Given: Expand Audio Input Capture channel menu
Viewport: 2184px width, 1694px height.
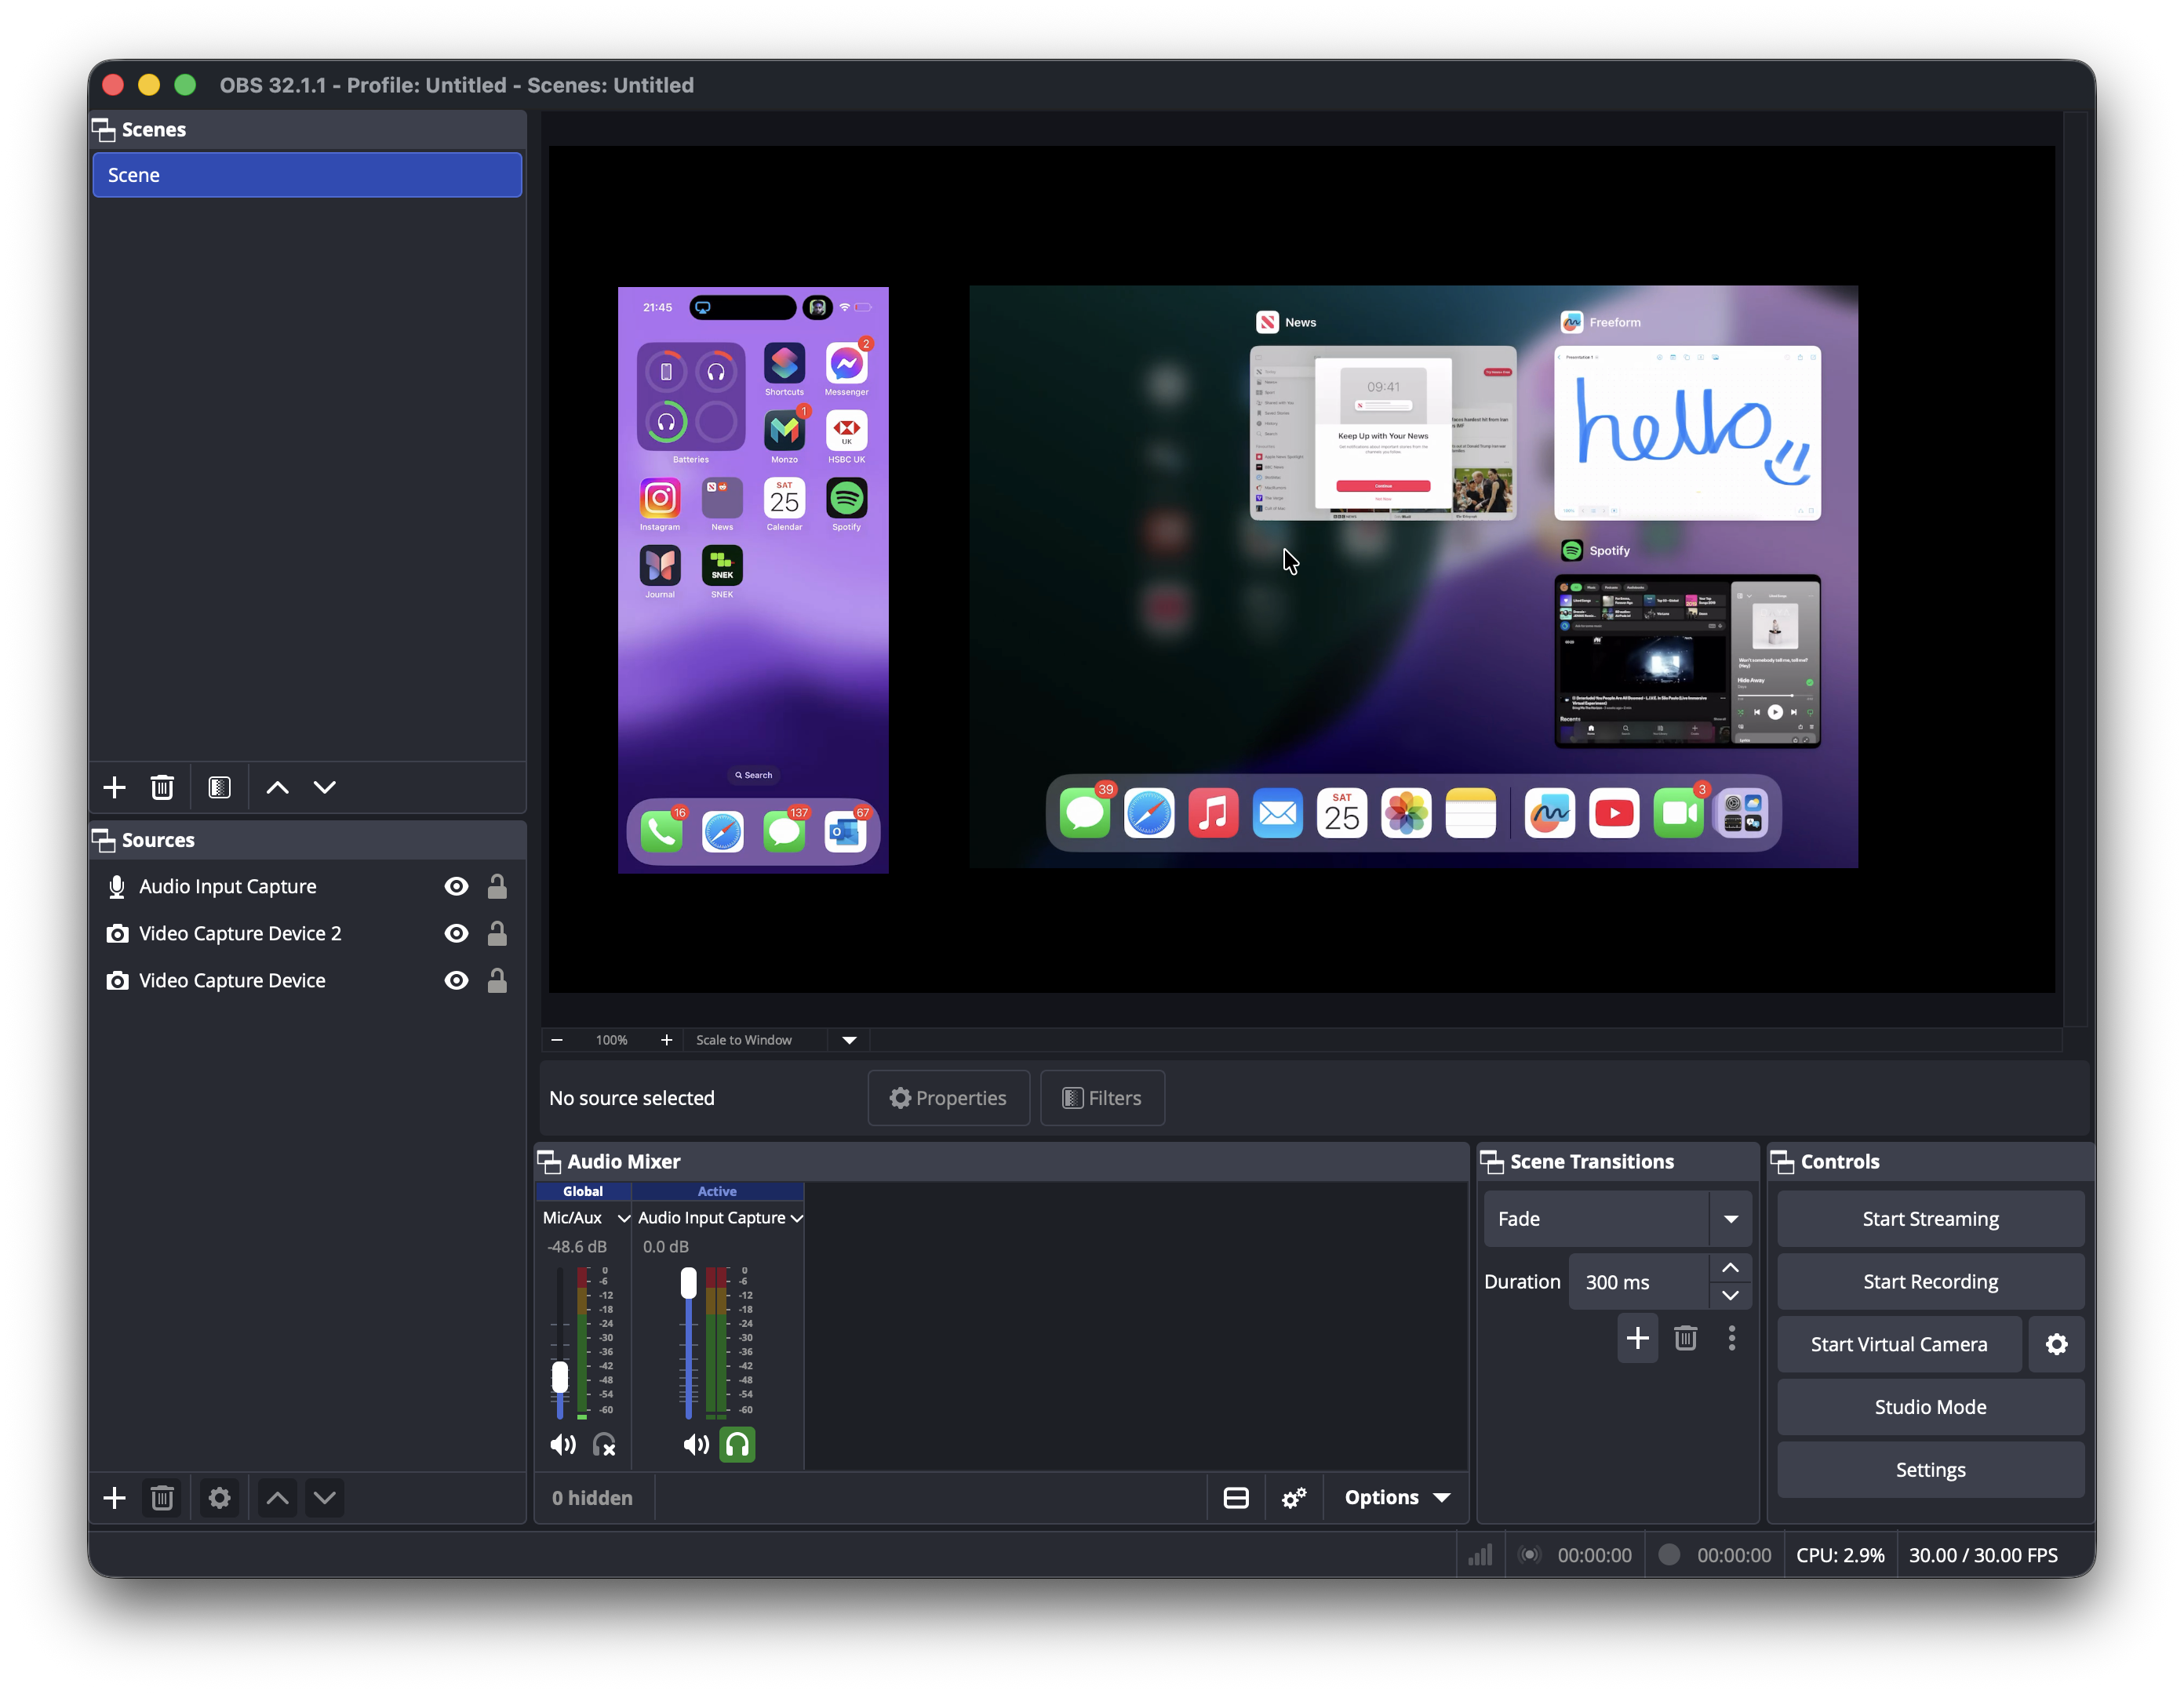Looking at the screenshot, I should [796, 1218].
